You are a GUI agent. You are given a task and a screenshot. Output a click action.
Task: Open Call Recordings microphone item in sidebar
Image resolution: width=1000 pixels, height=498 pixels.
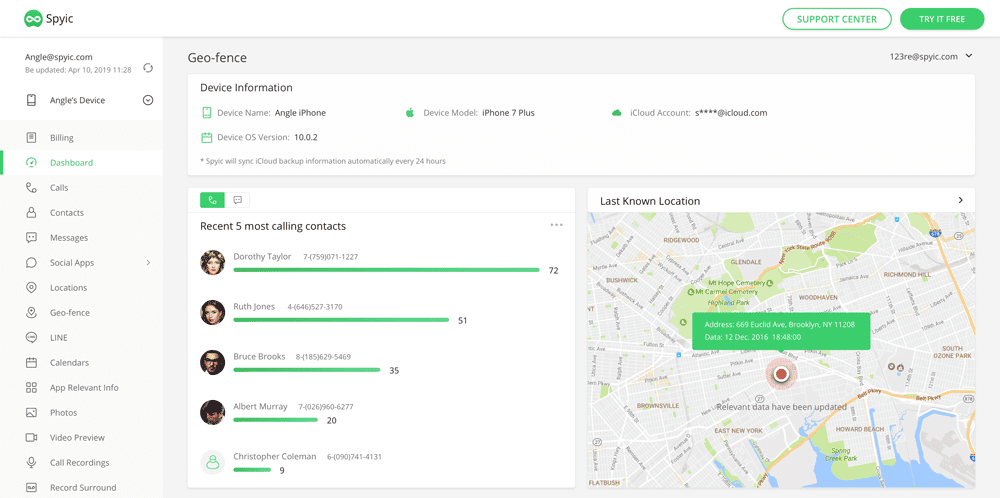(79, 463)
